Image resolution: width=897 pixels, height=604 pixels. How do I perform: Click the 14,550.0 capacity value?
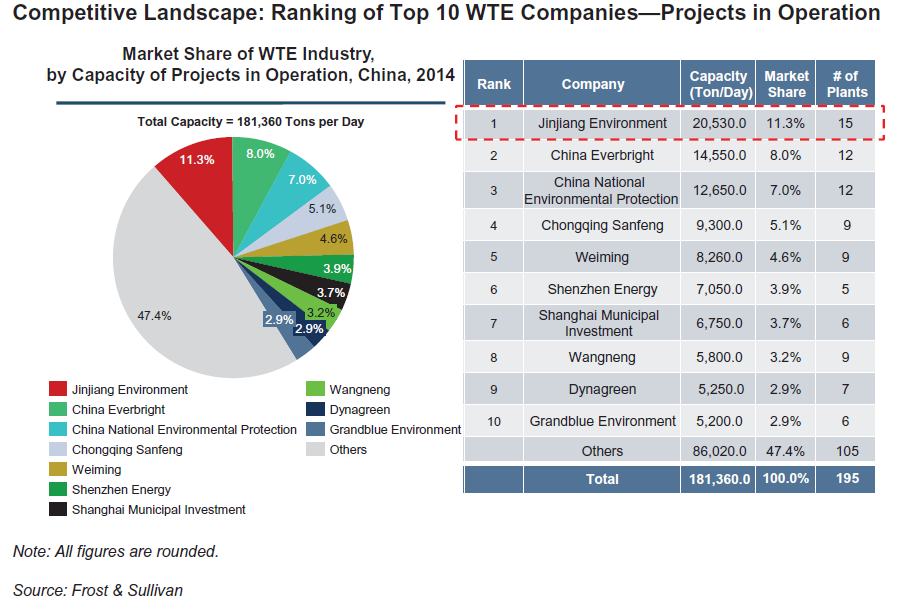click(719, 155)
